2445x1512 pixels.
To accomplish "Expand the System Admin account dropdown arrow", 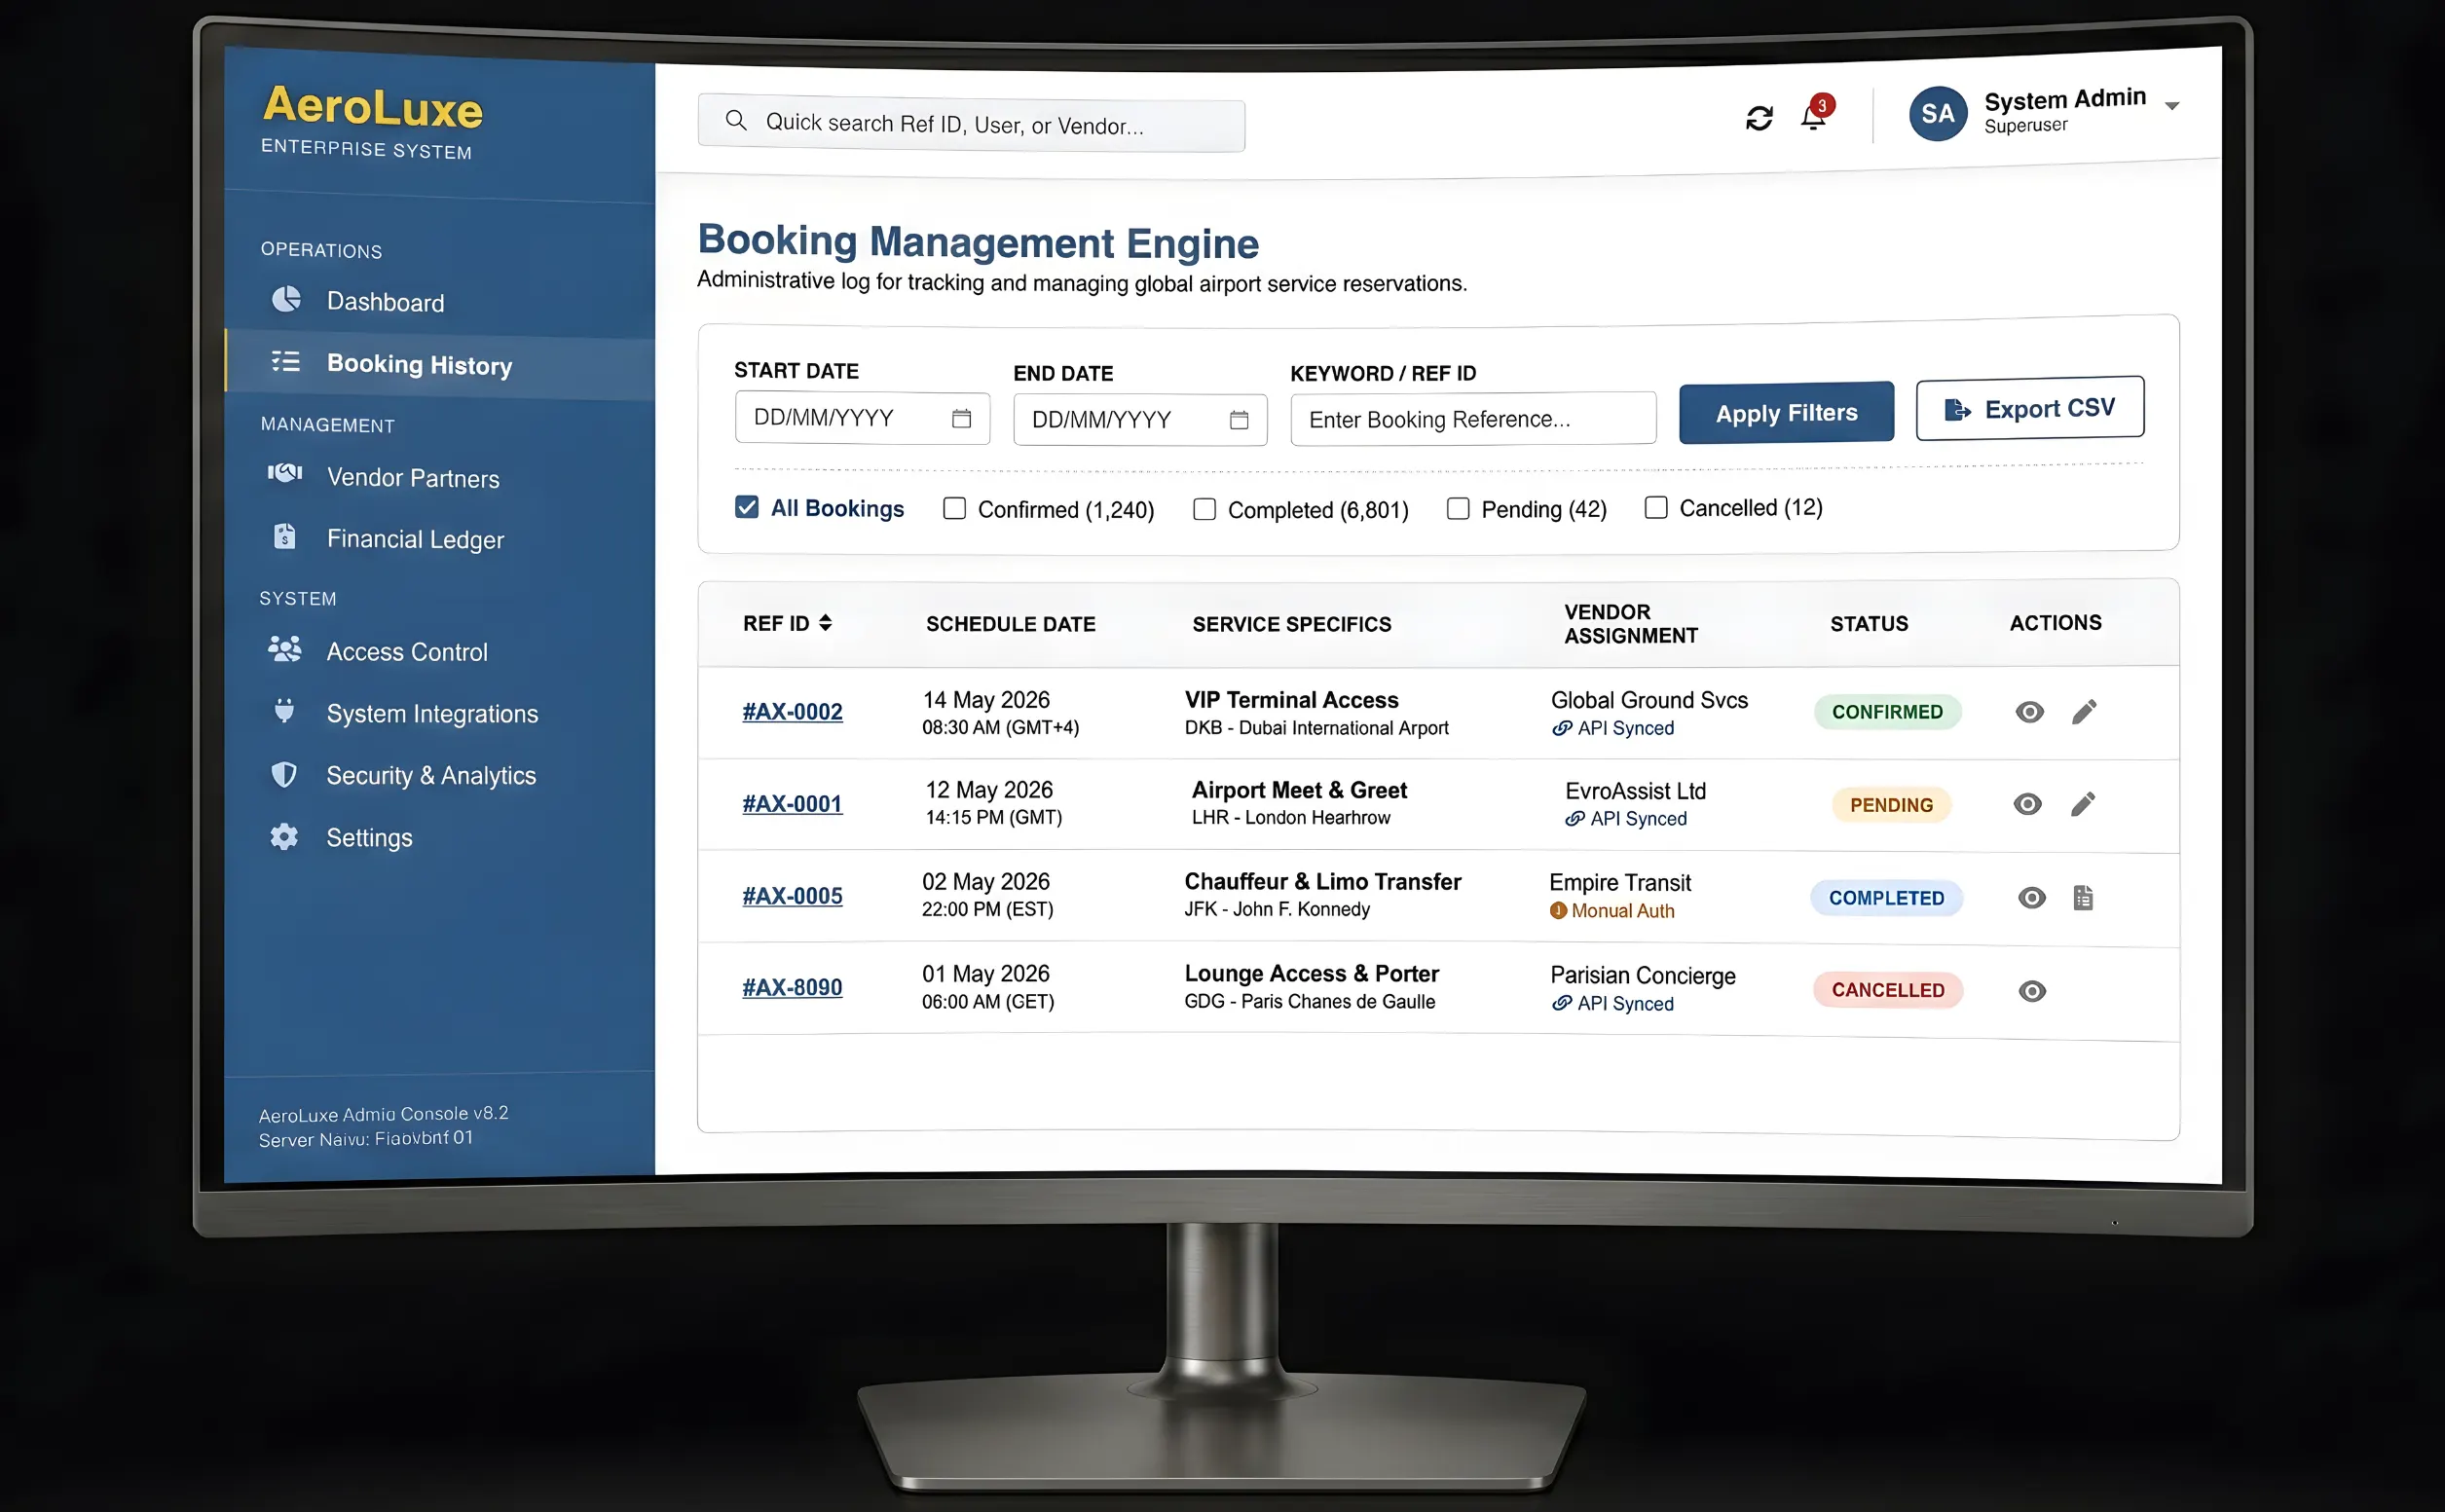I will (x=2172, y=105).
